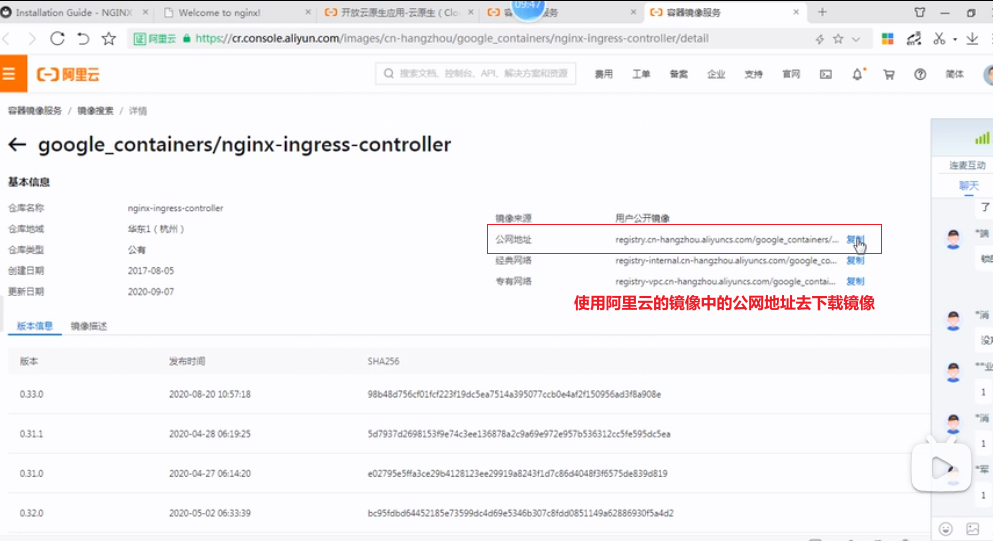993x541 pixels.
Task: Open the 支持 top menu
Action: click(x=753, y=74)
